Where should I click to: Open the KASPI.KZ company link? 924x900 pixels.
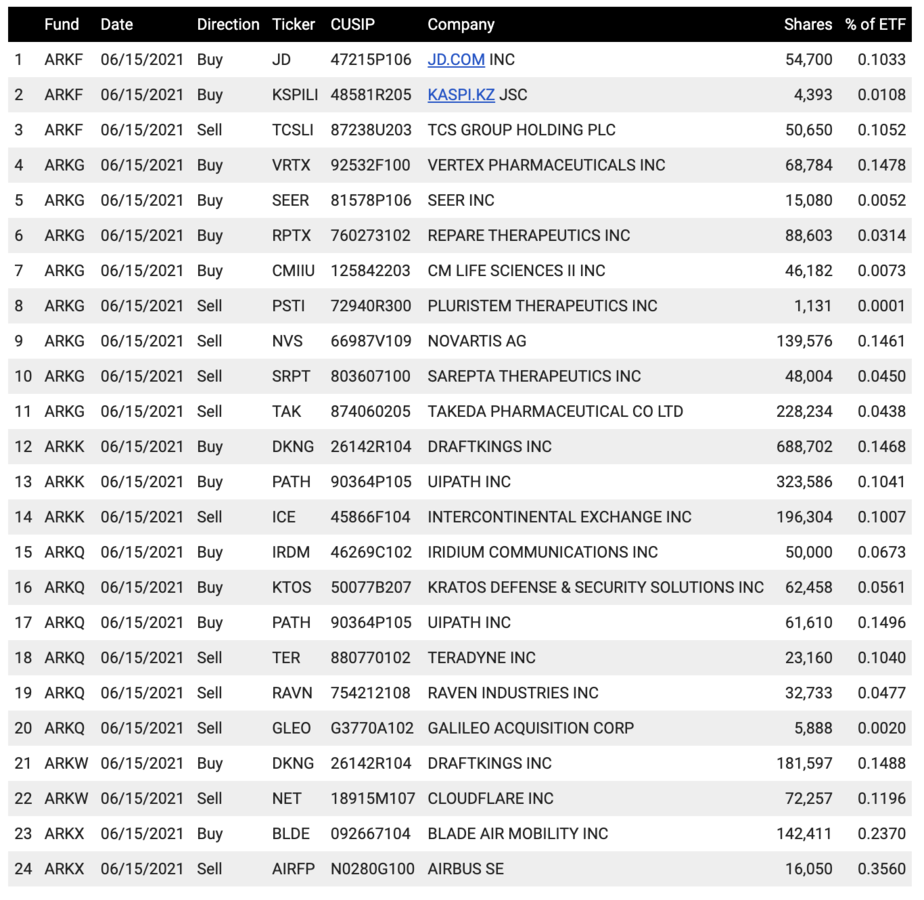click(461, 95)
